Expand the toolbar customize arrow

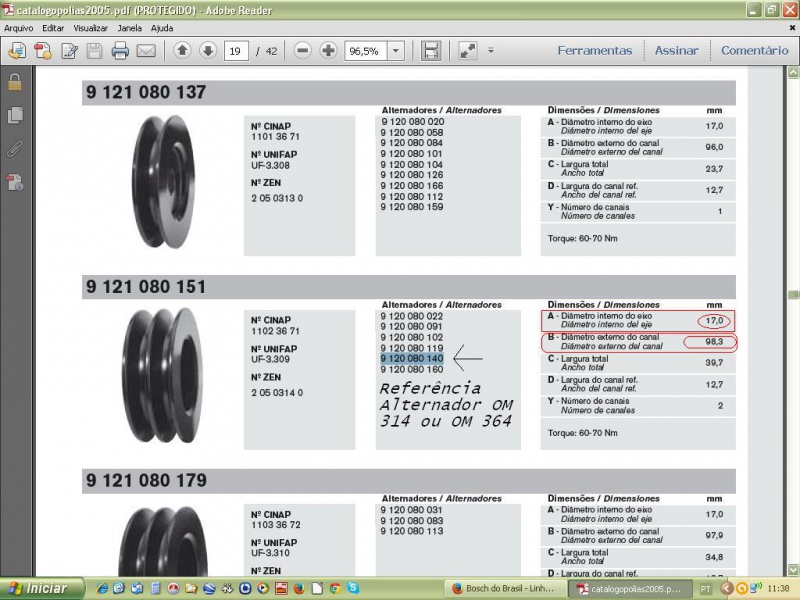pyautogui.click(x=491, y=50)
